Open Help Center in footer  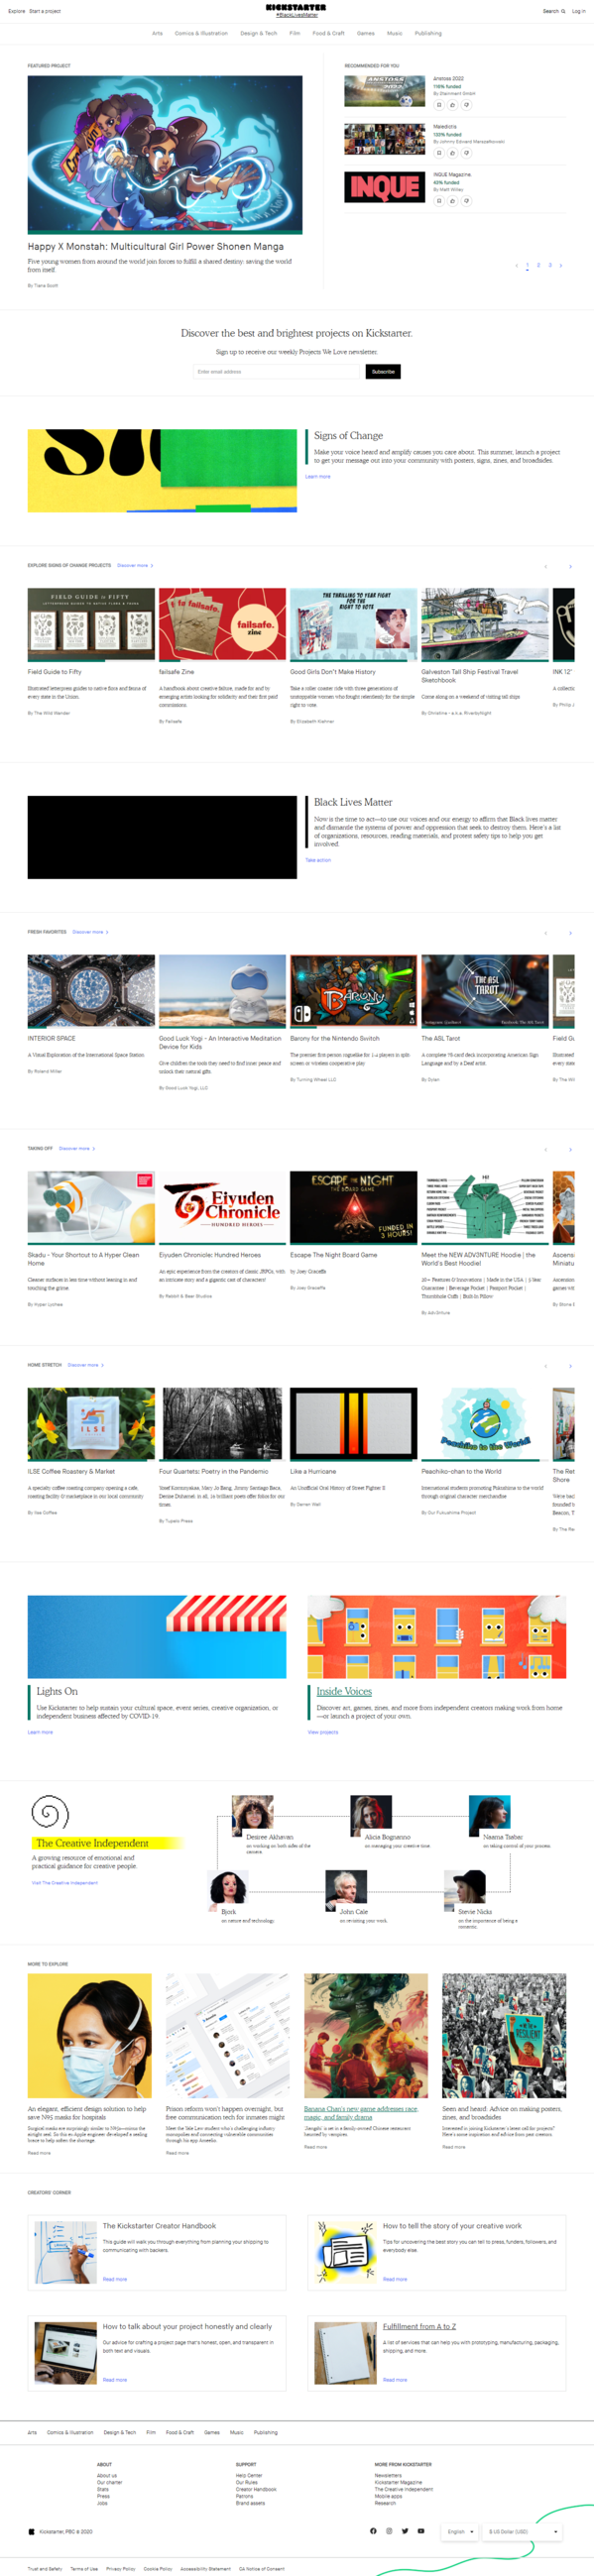[249, 2476]
